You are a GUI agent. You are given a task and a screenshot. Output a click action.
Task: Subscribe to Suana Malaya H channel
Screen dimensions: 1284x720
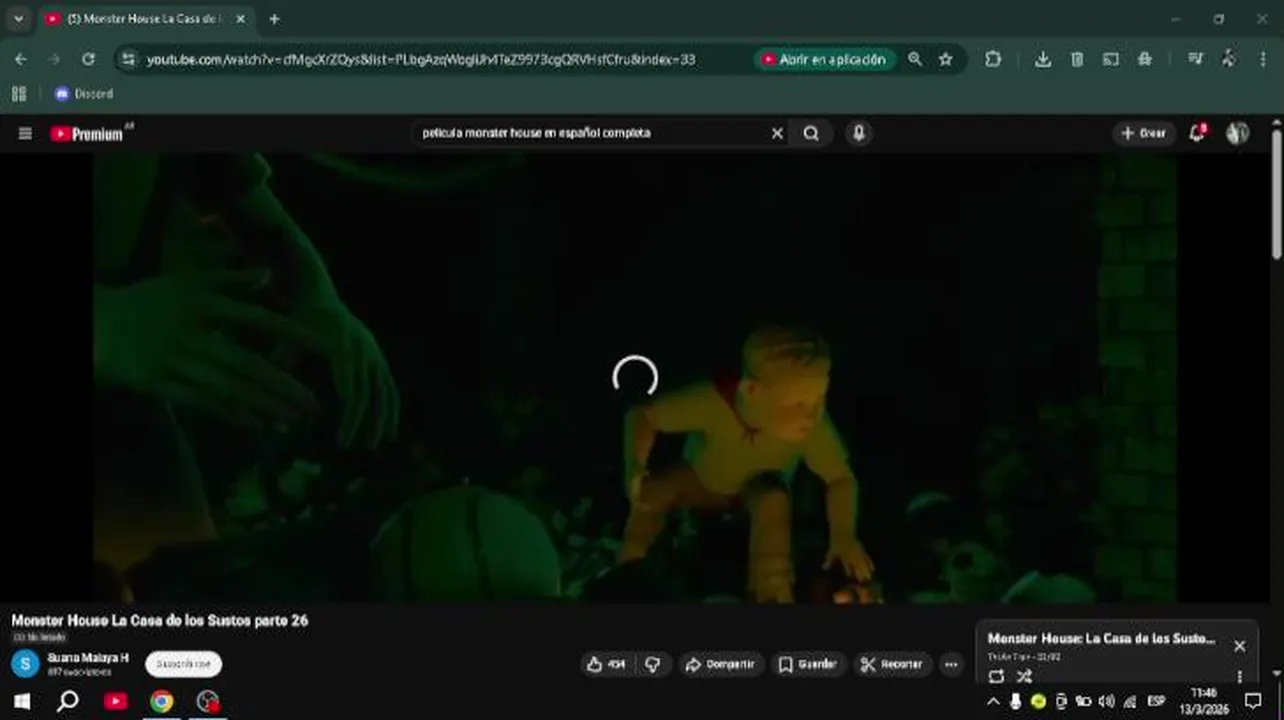click(x=183, y=664)
